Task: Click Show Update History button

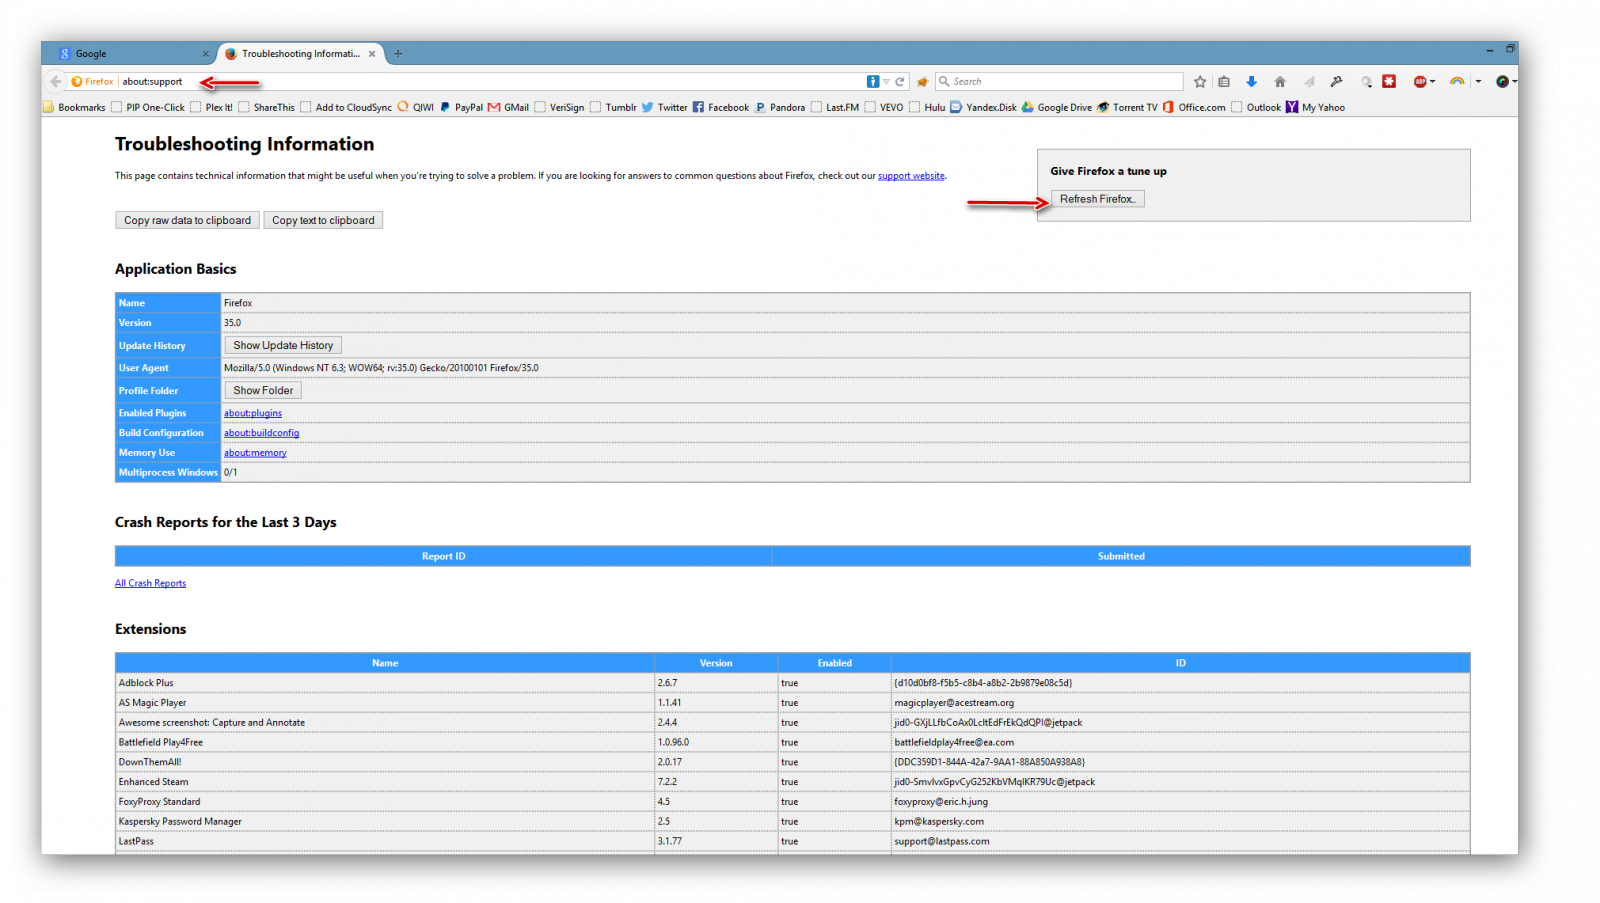Action: click(x=283, y=345)
